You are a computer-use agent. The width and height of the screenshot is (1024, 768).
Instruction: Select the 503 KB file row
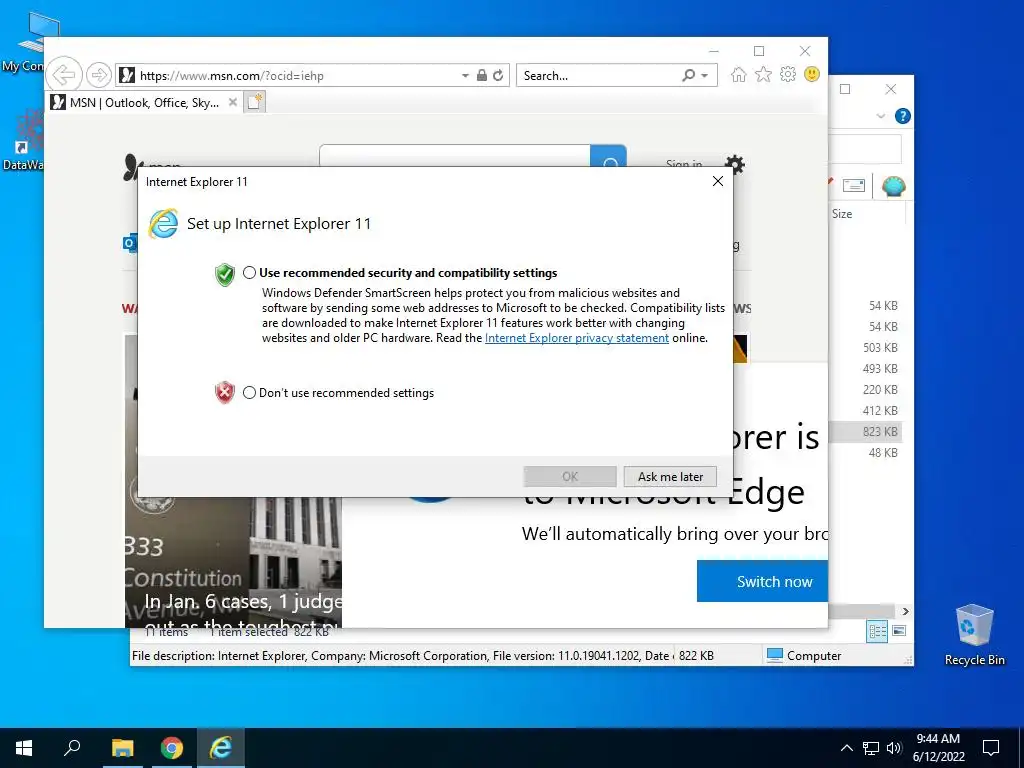point(879,347)
